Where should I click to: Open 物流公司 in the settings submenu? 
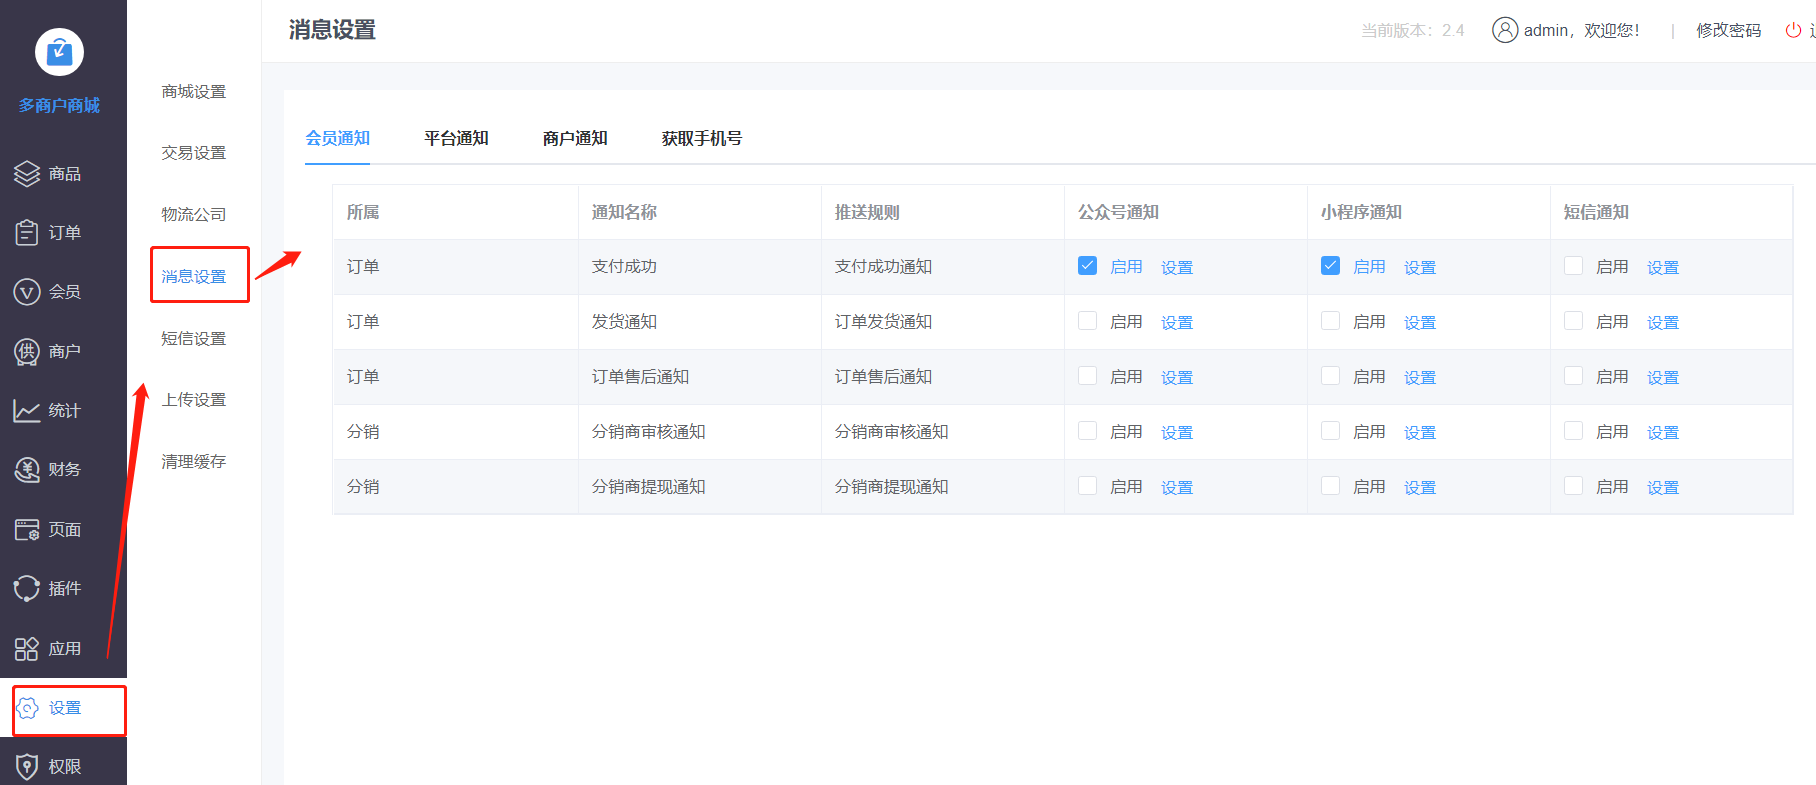[194, 215]
